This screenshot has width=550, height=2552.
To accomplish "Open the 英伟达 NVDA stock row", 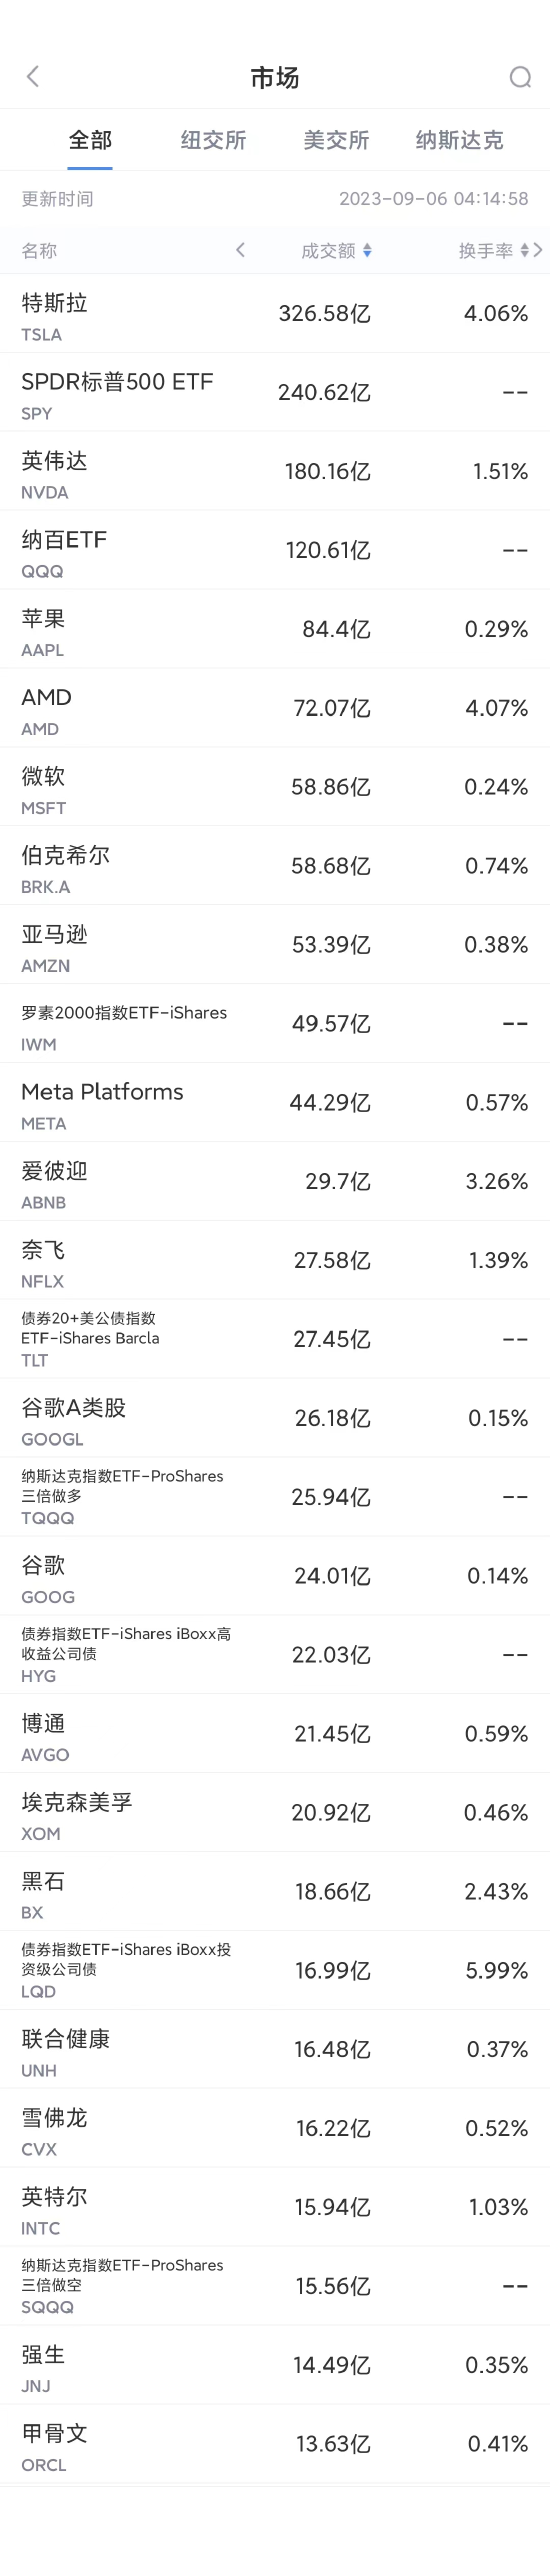I will pos(275,472).
